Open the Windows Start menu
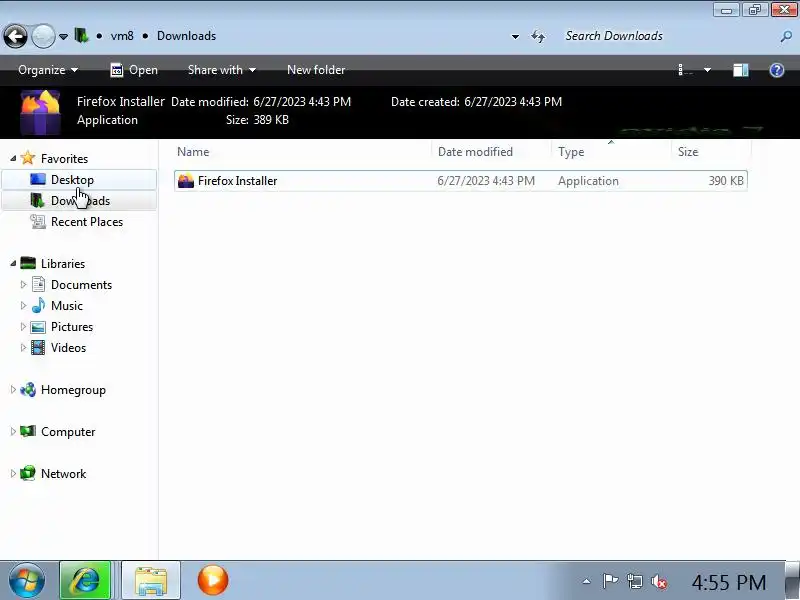 [x=27, y=581]
